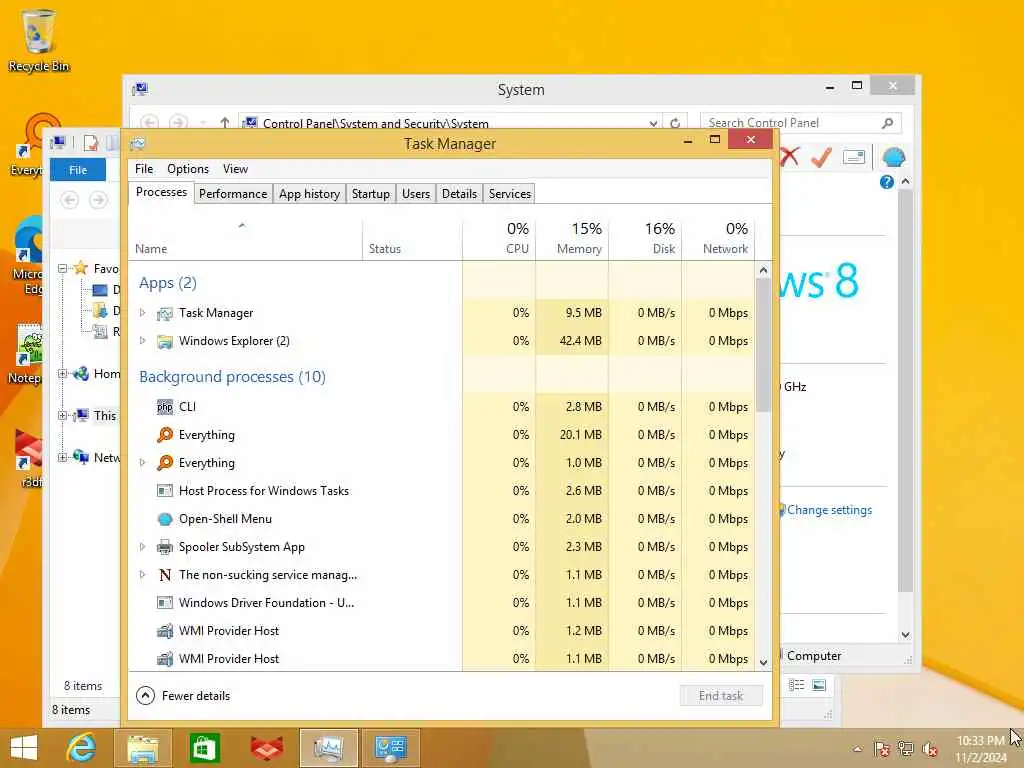Select Host Process for Windows Tasks row

[442, 491]
